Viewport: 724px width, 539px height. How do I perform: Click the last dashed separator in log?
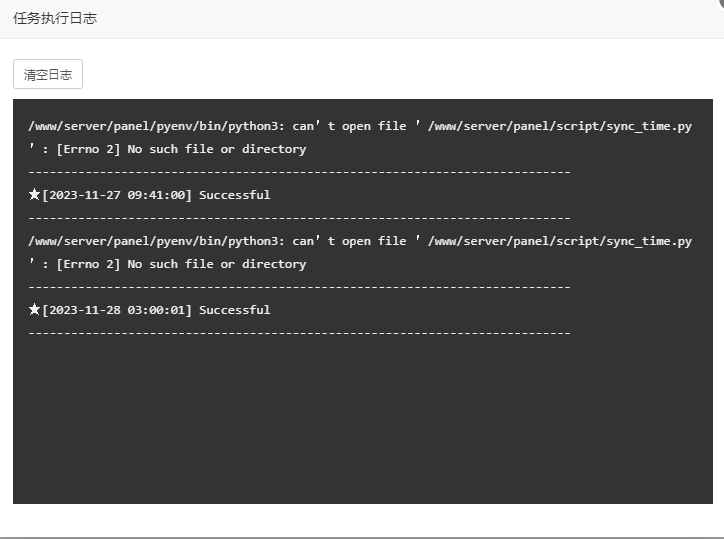300,333
